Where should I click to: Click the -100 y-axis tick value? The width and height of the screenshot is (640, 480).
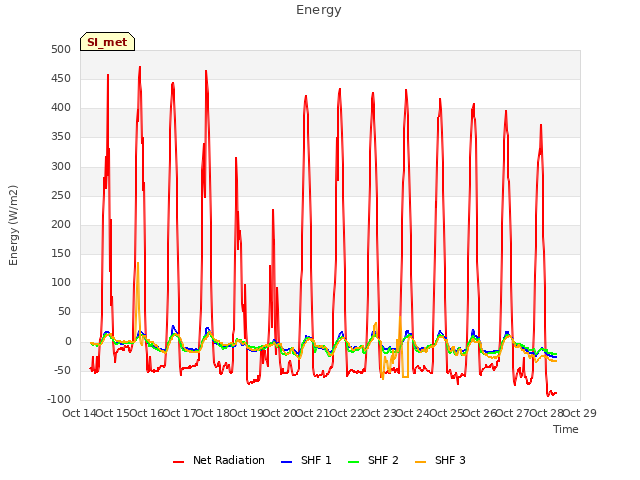pyautogui.click(x=59, y=399)
